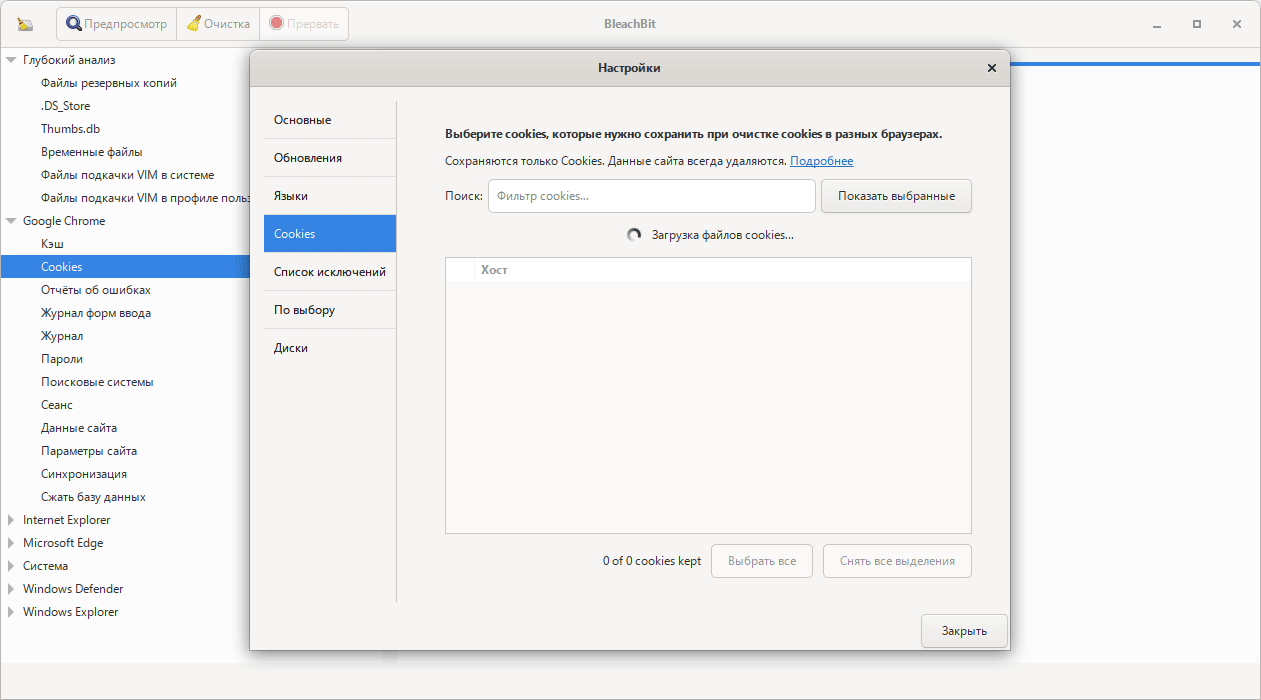This screenshot has height=700, width=1261.
Task: Click the magnifier Предпросмотр toolbar icon
Action: click(72, 23)
